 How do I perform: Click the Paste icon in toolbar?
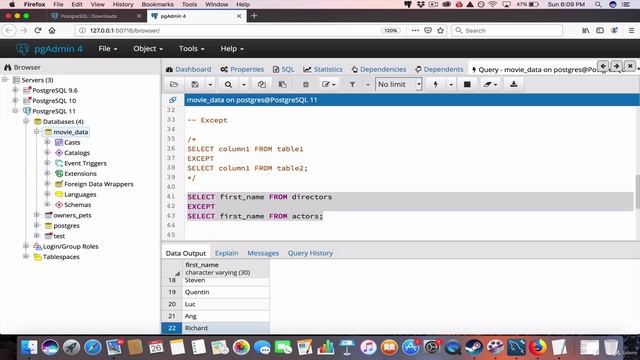coord(282,84)
